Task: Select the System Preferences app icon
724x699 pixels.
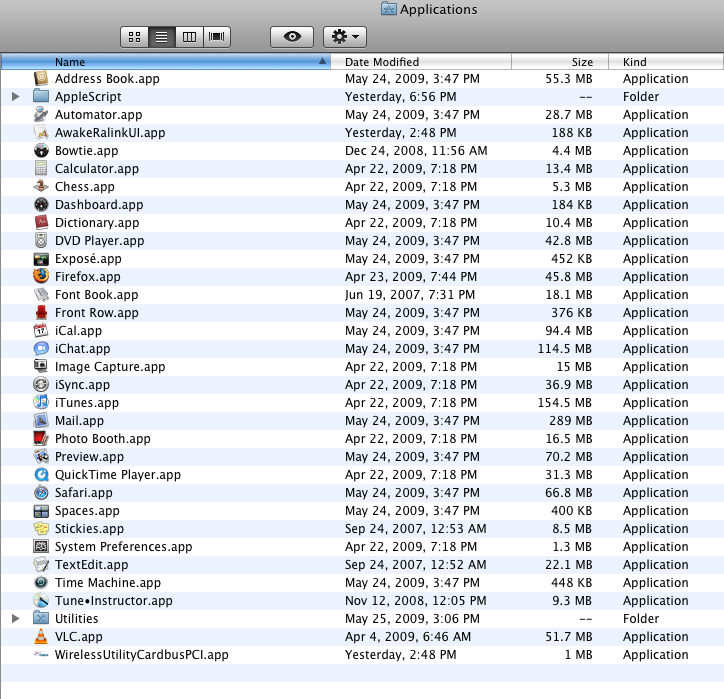Action: 41,547
